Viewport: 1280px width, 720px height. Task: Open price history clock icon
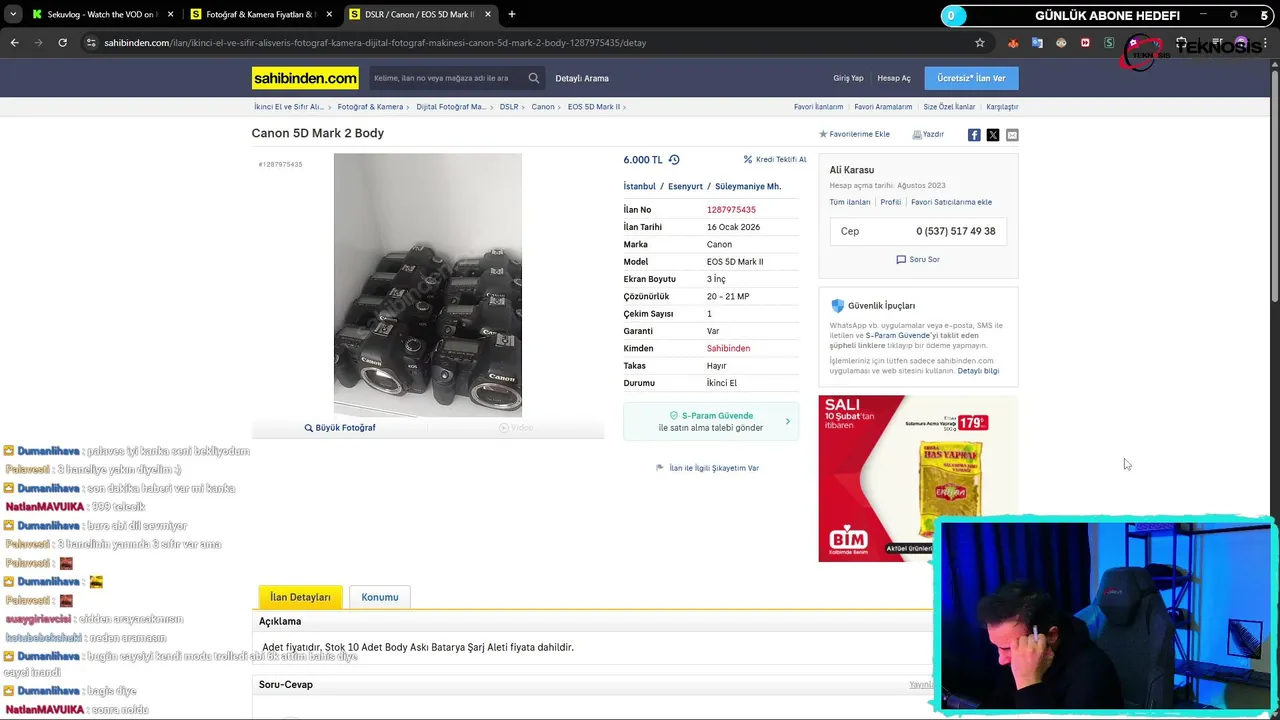click(x=674, y=160)
